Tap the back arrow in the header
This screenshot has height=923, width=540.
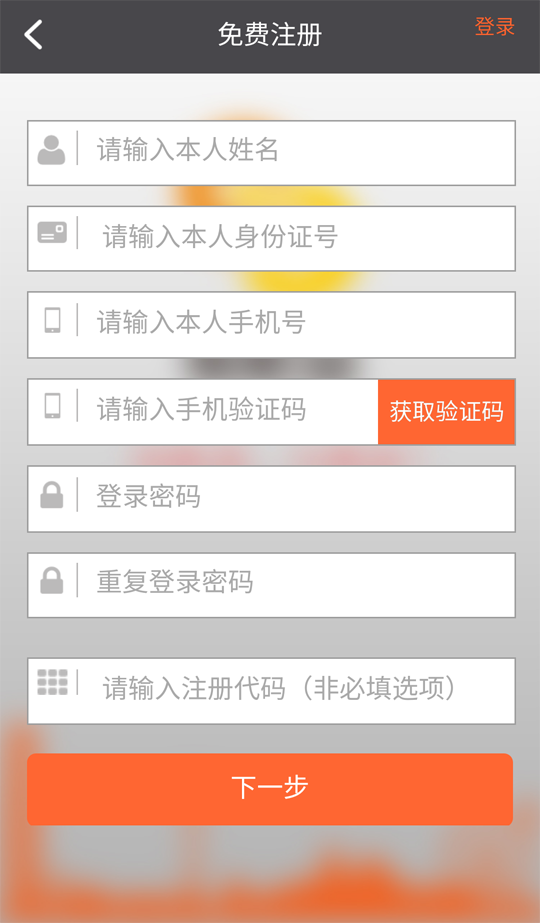pyautogui.click(x=33, y=35)
